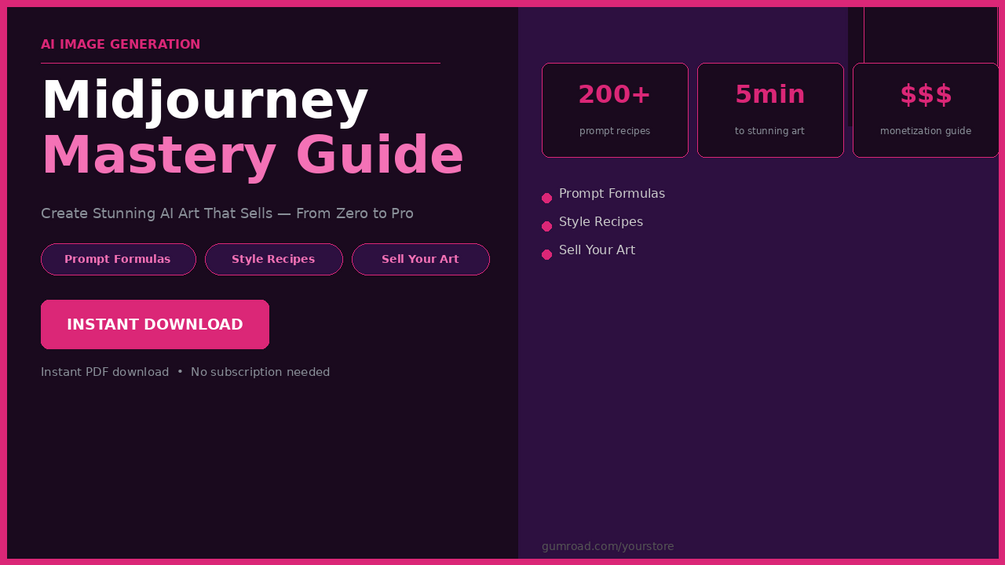Select the Style Recipes pill tag
Screen dimensions: 1005x565
point(274,259)
